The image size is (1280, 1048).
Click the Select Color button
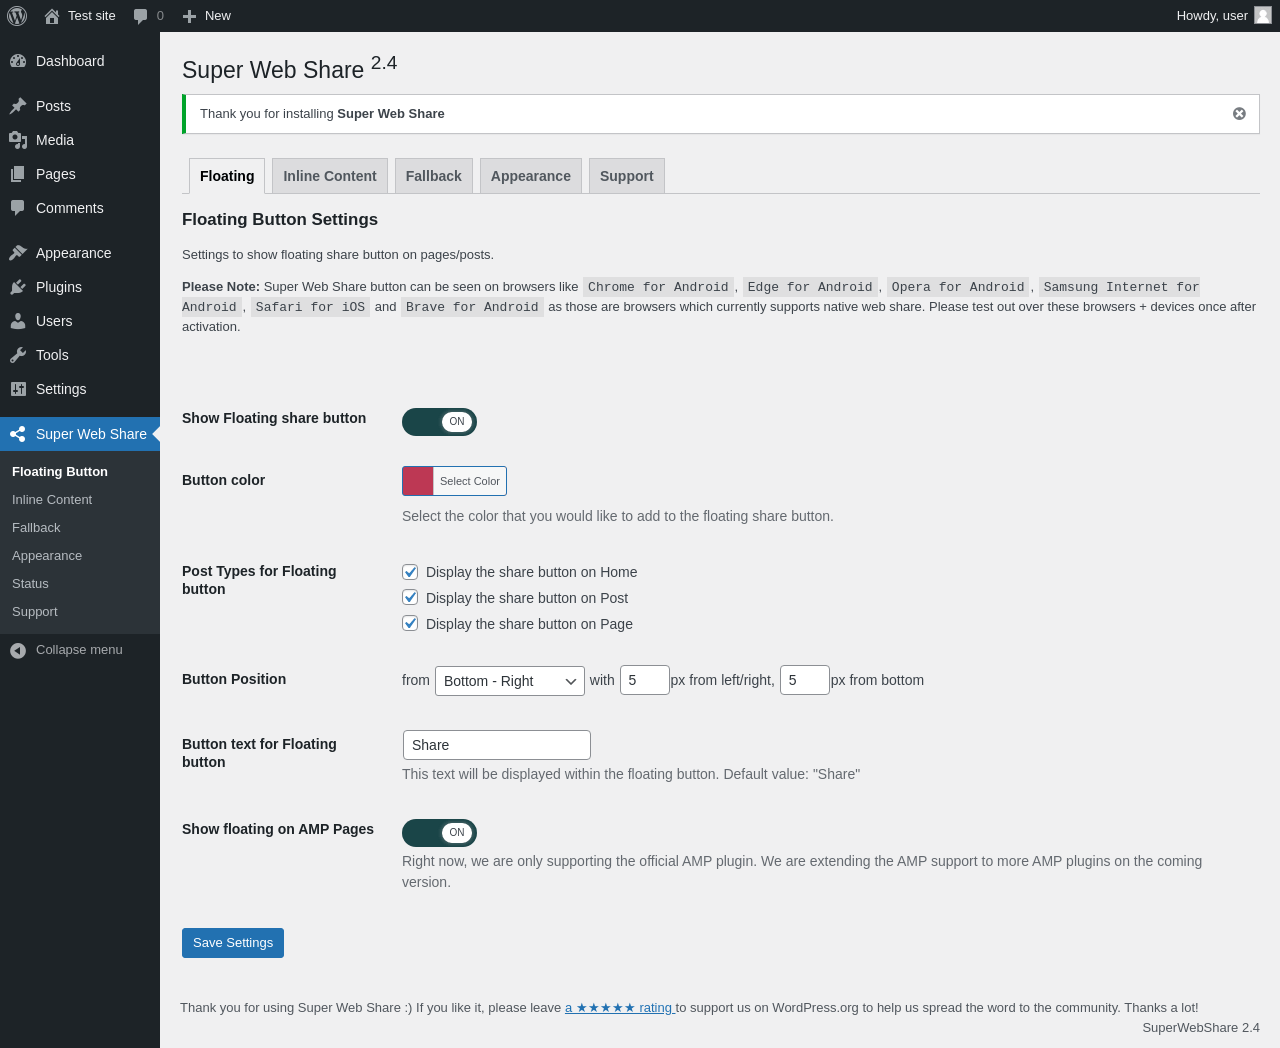click(470, 481)
